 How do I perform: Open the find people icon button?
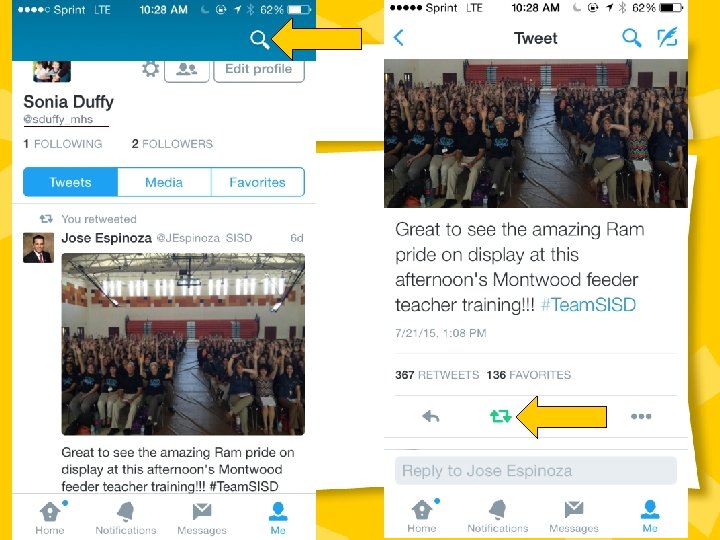(x=186, y=70)
